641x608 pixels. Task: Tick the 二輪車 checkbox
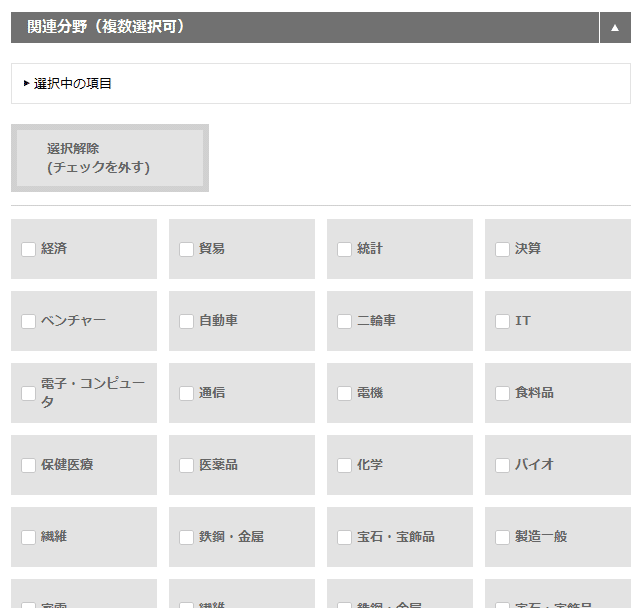click(x=344, y=321)
